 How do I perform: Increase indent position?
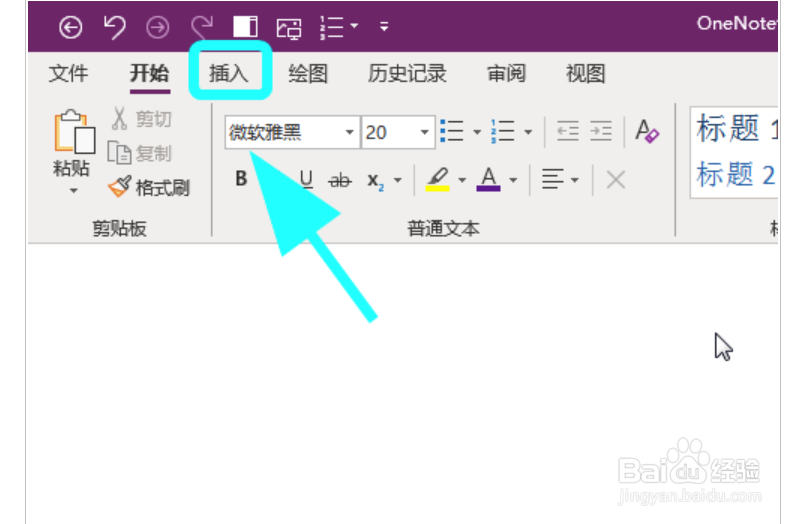[601, 131]
